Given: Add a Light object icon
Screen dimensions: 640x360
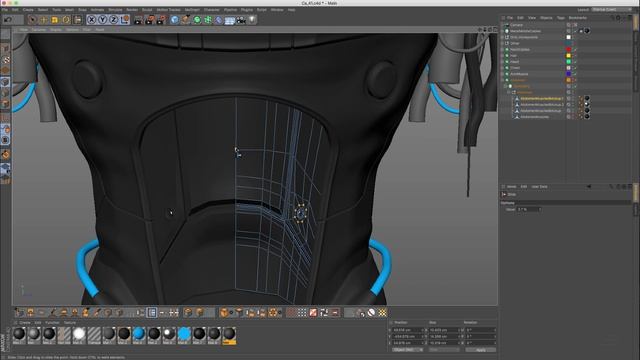Looking at the screenshot, I should coord(252,20).
